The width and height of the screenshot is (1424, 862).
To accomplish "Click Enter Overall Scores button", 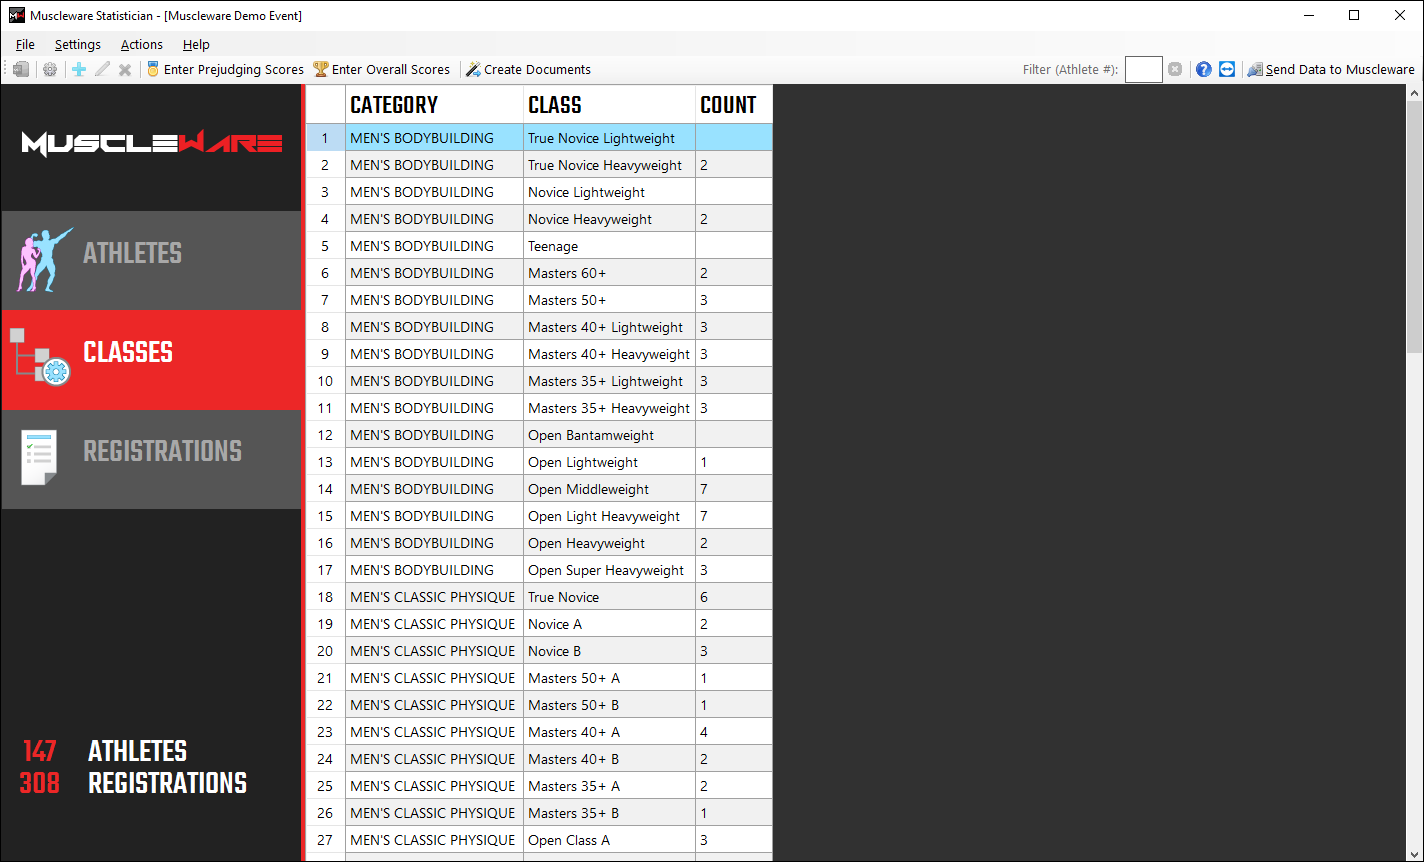I will click(x=381, y=69).
